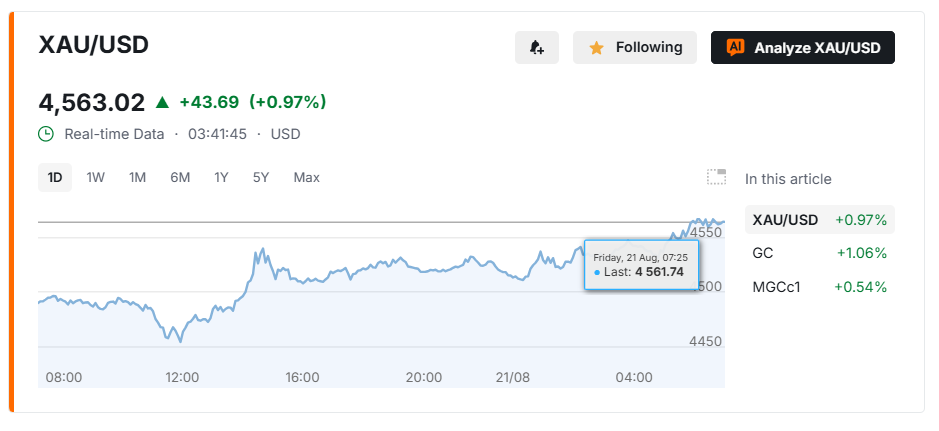Screen dimensions: 939x431
Task: Click the chart fullscreen dashed-square icon
Action: tap(716, 177)
